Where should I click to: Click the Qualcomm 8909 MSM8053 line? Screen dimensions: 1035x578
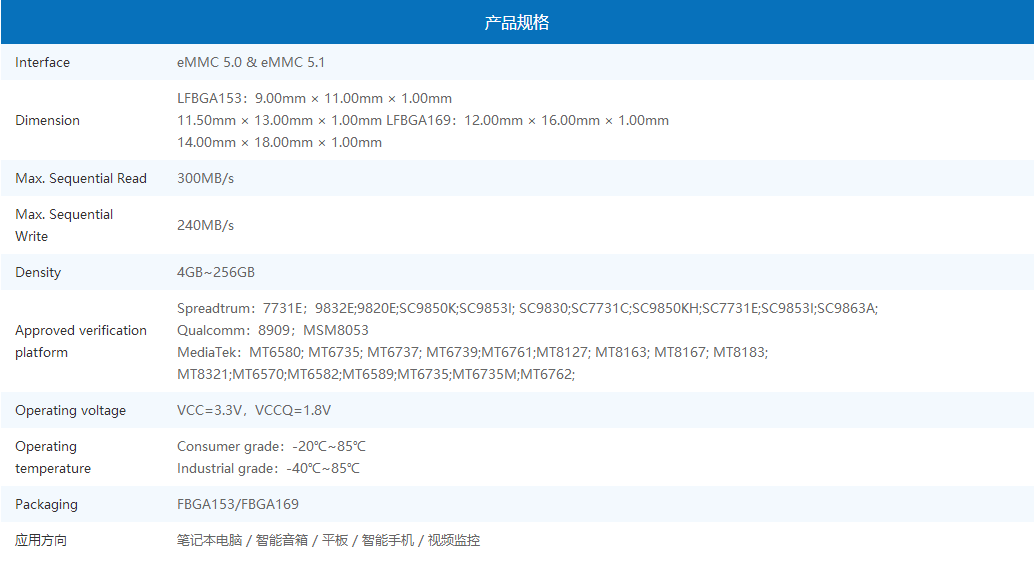point(273,331)
